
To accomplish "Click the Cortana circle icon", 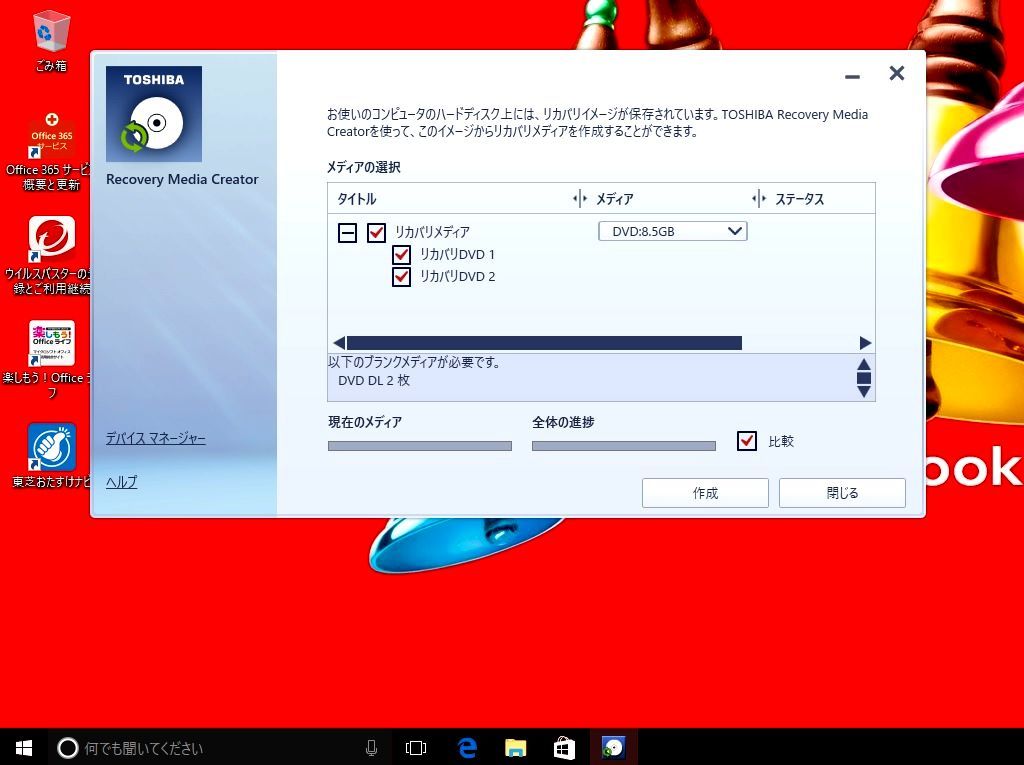I will tap(67, 748).
